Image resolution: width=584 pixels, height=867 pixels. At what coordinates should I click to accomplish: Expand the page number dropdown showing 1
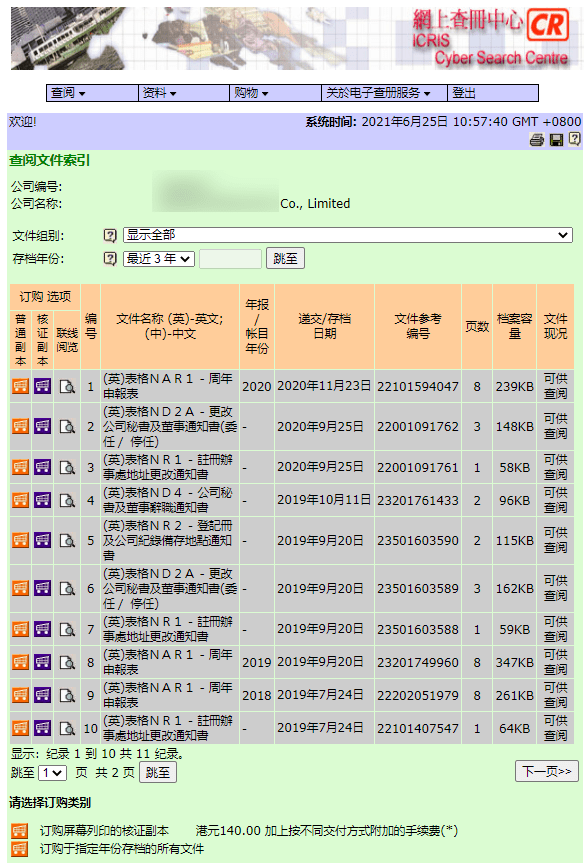coord(53,772)
